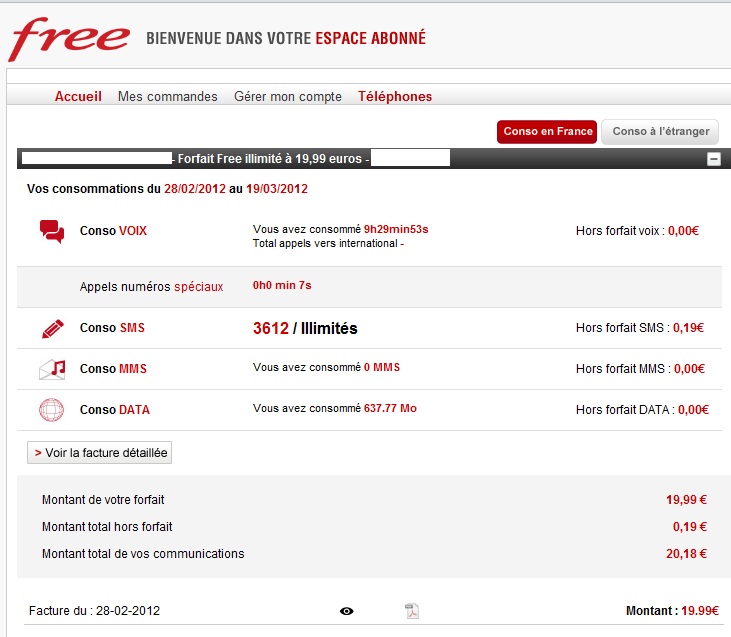Click Appels numéros spéciaux row

[x=151, y=286]
